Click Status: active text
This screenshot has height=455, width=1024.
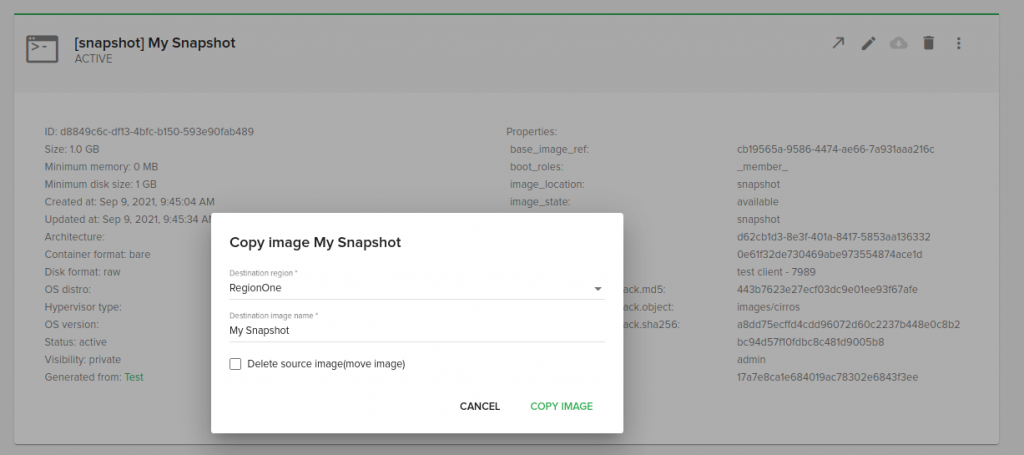pyautogui.click(x=76, y=342)
